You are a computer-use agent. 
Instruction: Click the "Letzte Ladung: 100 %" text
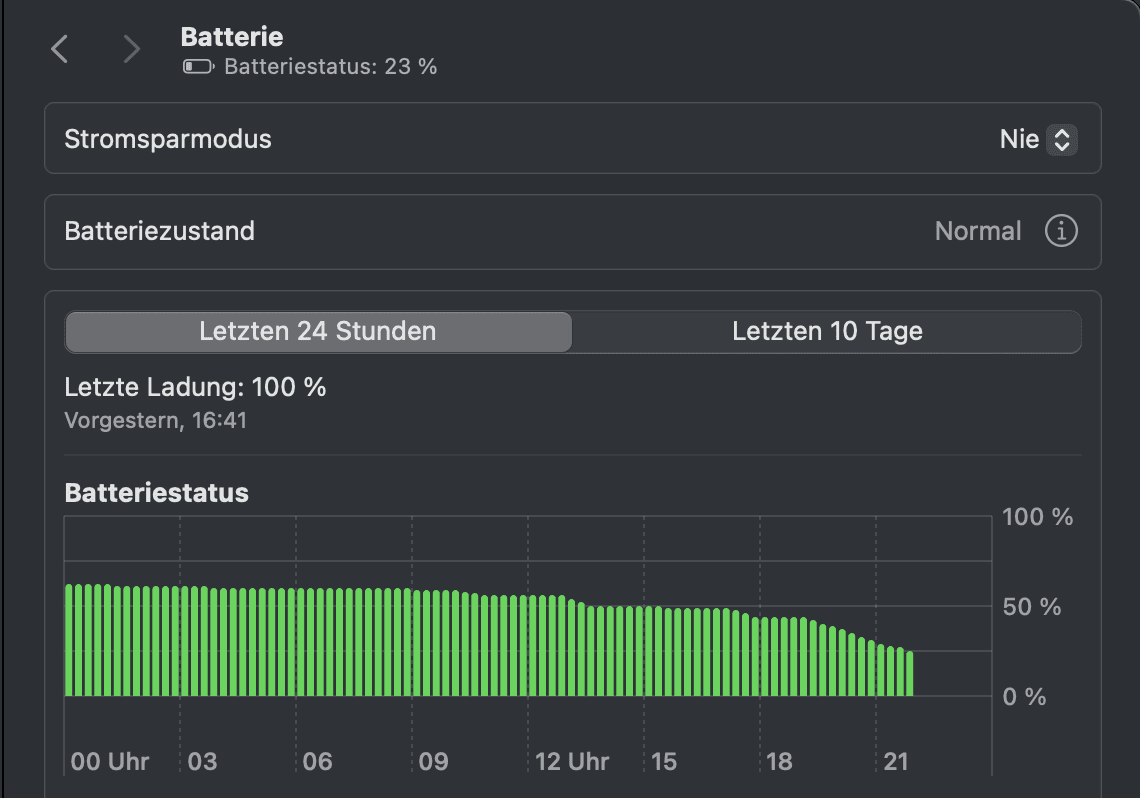tap(195, 387)
